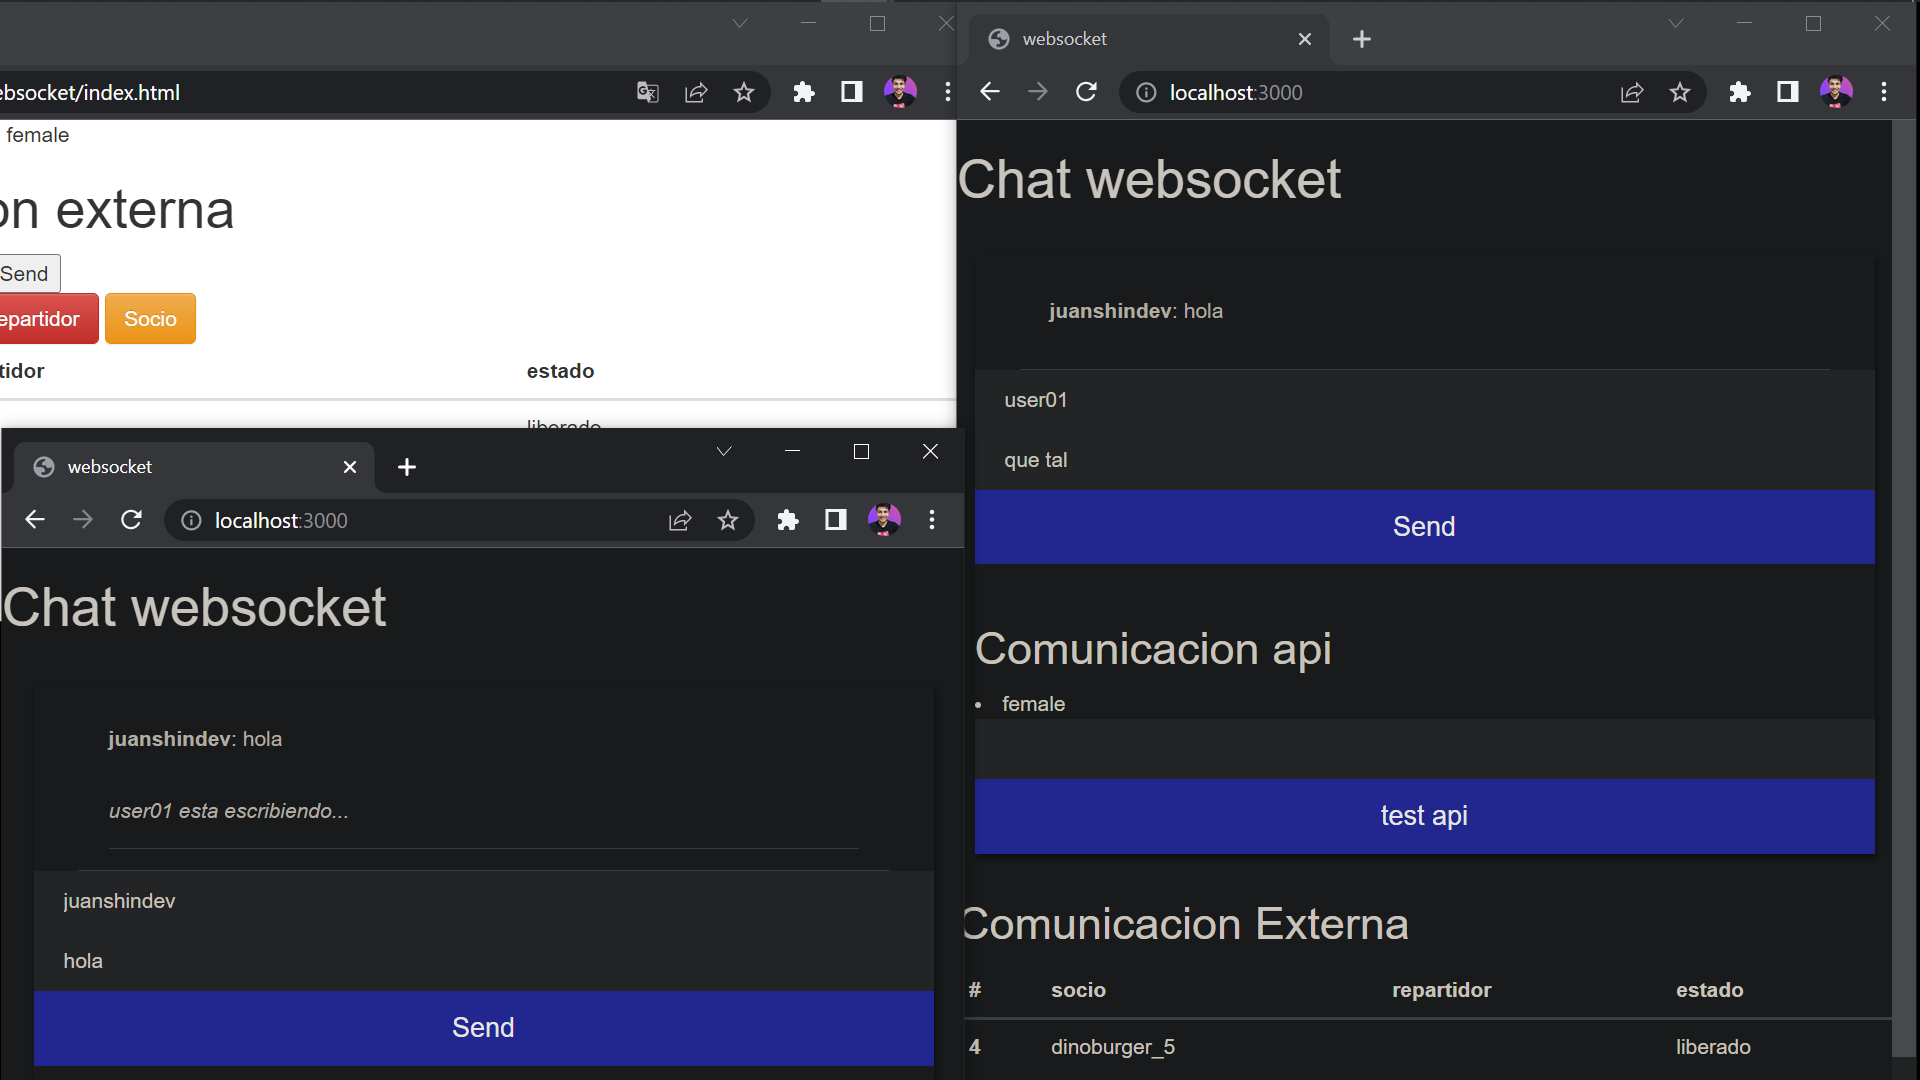1920x1080 pixels.
Task: Open the three-dot Chrome menu in the right window
Action: (1884, 92)
